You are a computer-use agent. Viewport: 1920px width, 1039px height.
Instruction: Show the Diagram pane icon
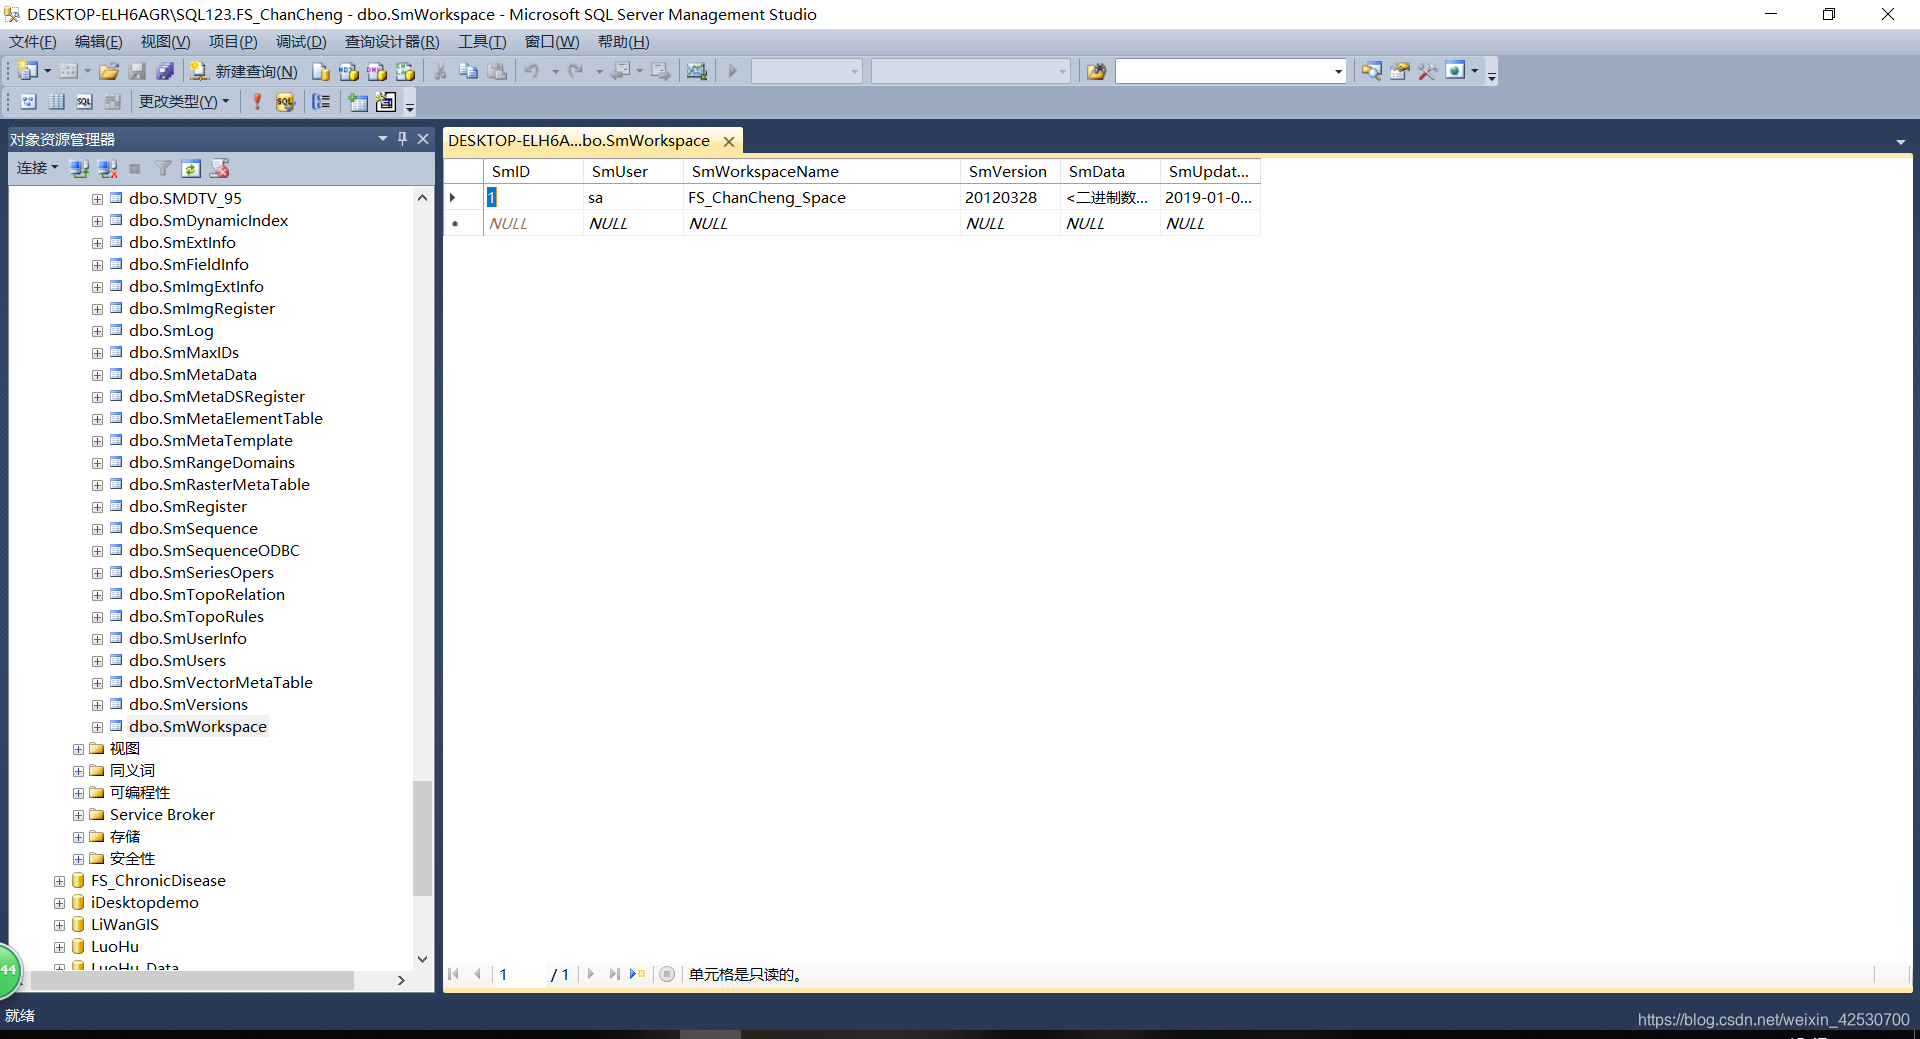click(29, 101)
